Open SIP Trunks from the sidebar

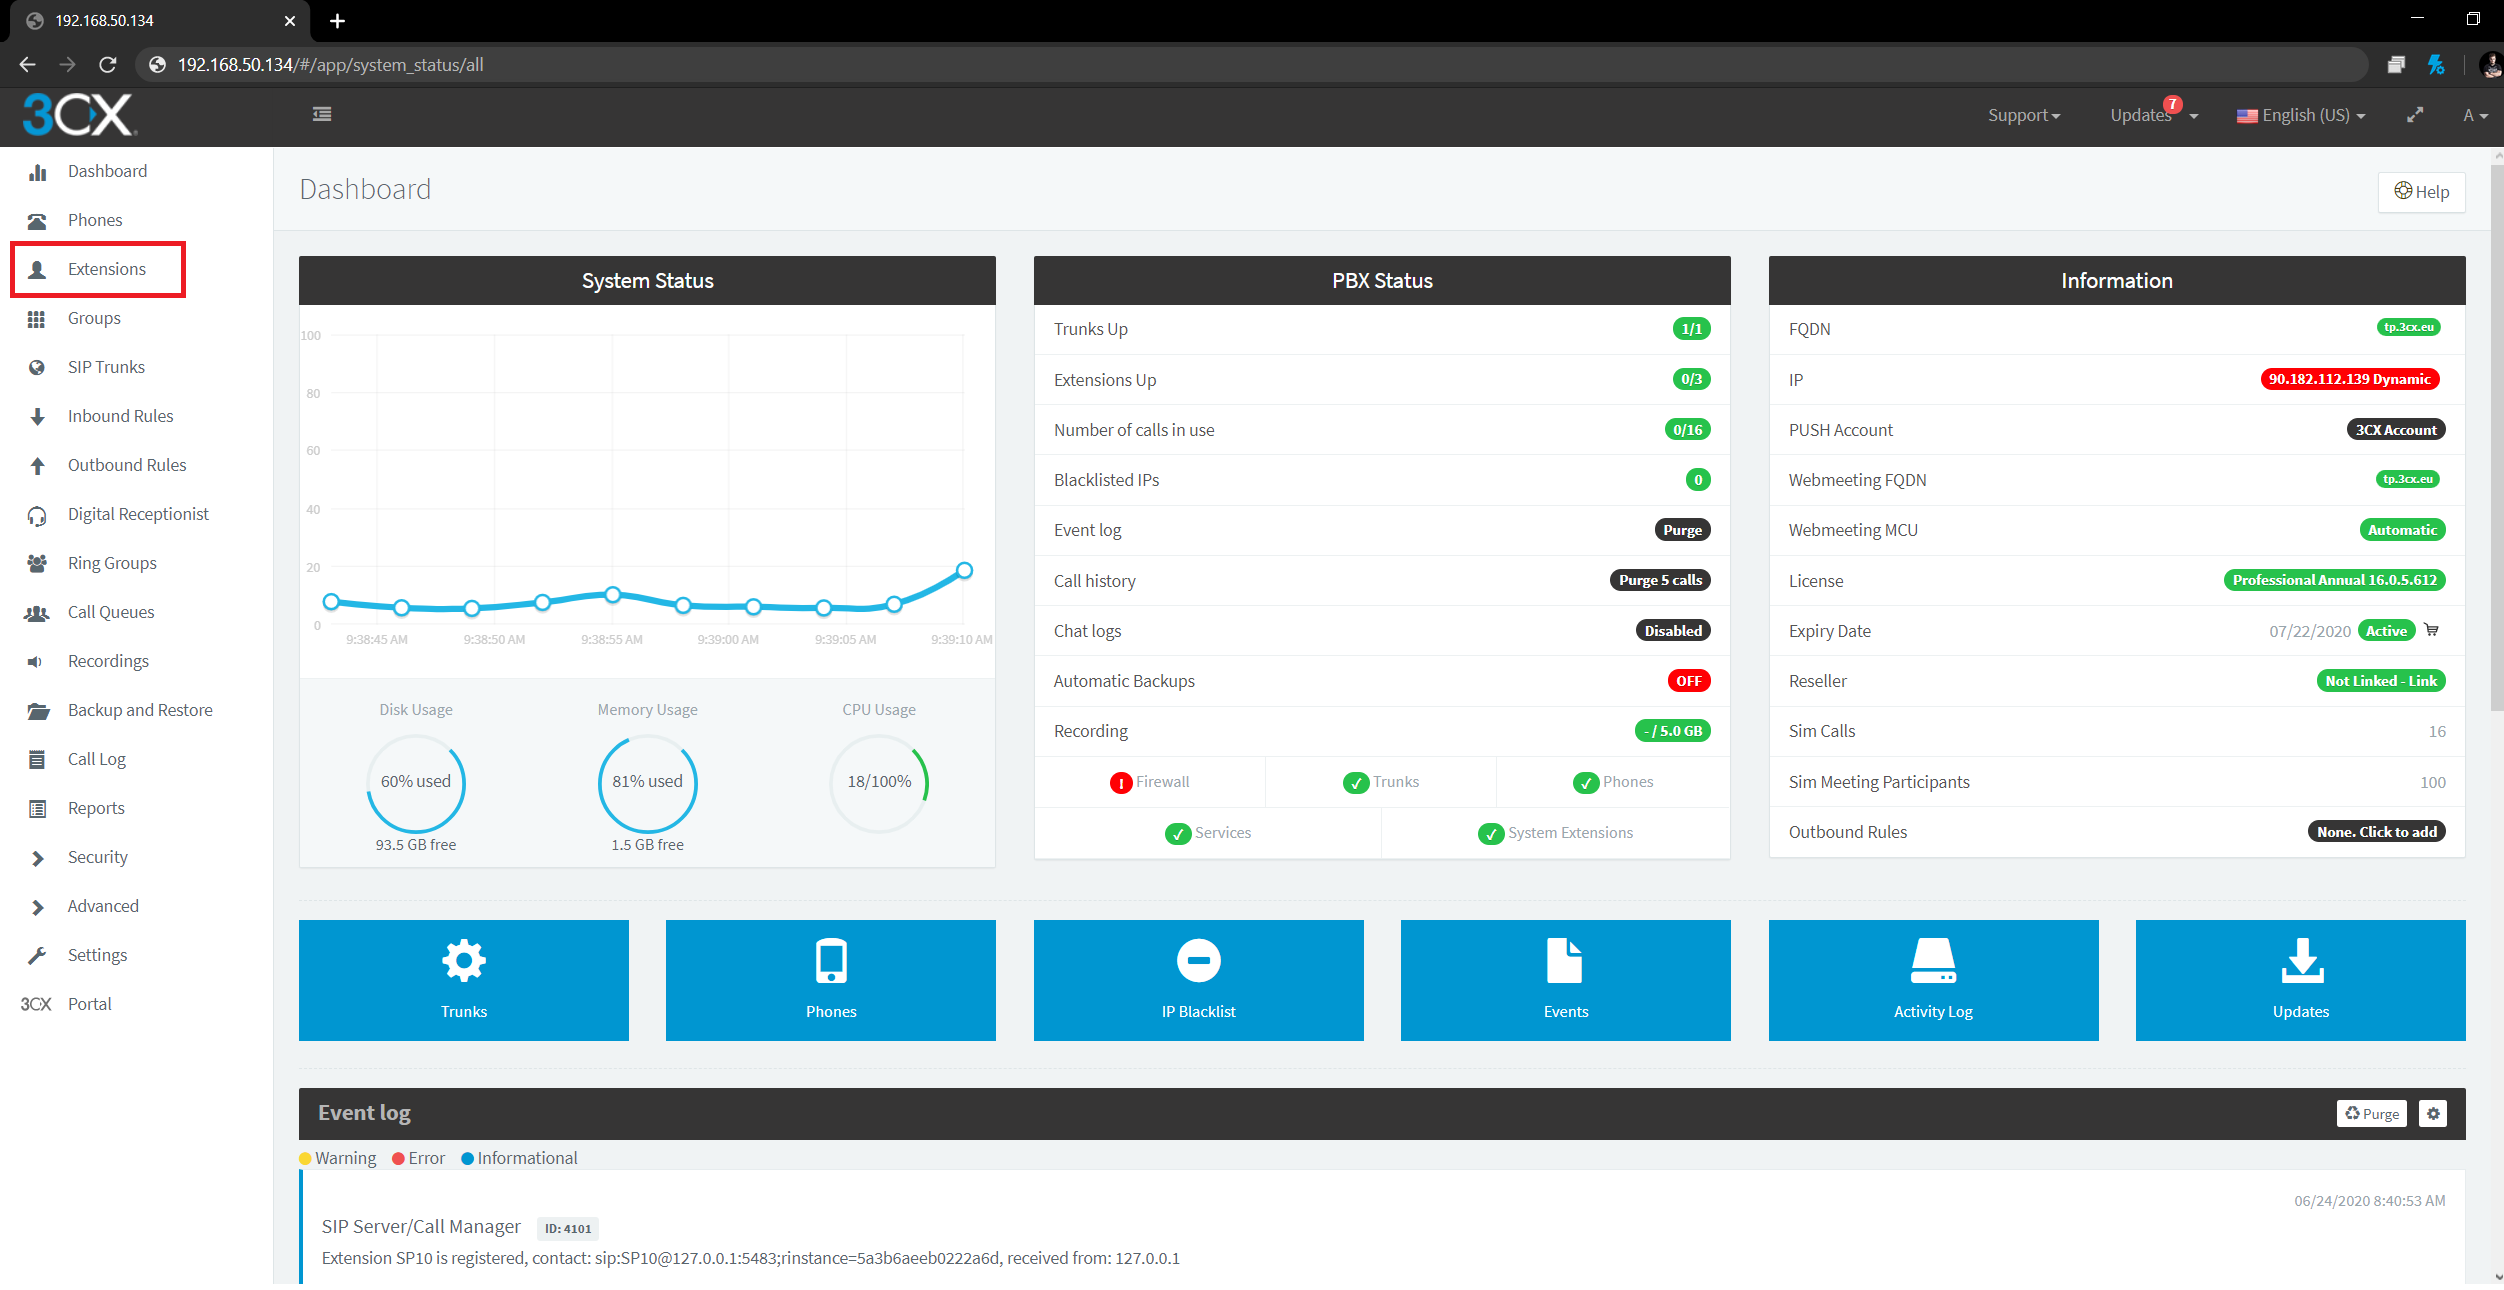(x=106, y=367)
